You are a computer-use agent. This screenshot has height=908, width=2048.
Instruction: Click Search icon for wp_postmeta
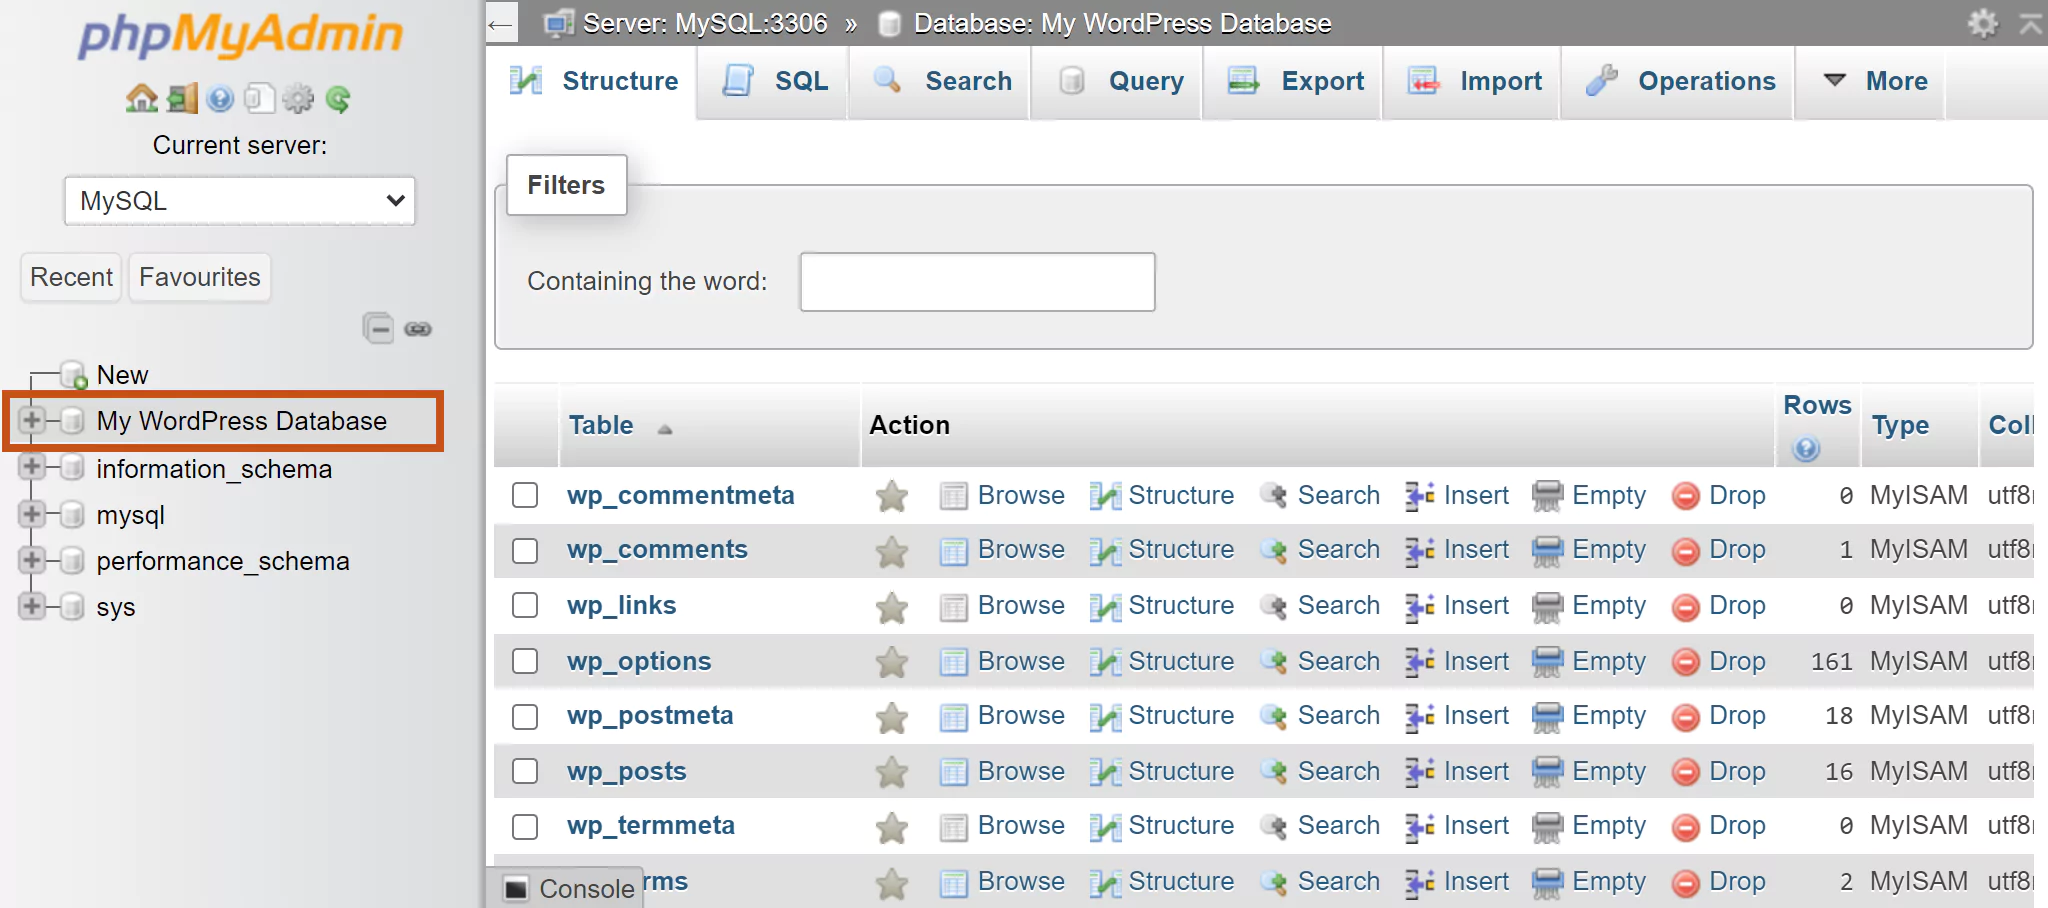pyautogui.click(x=1273, y=717)
